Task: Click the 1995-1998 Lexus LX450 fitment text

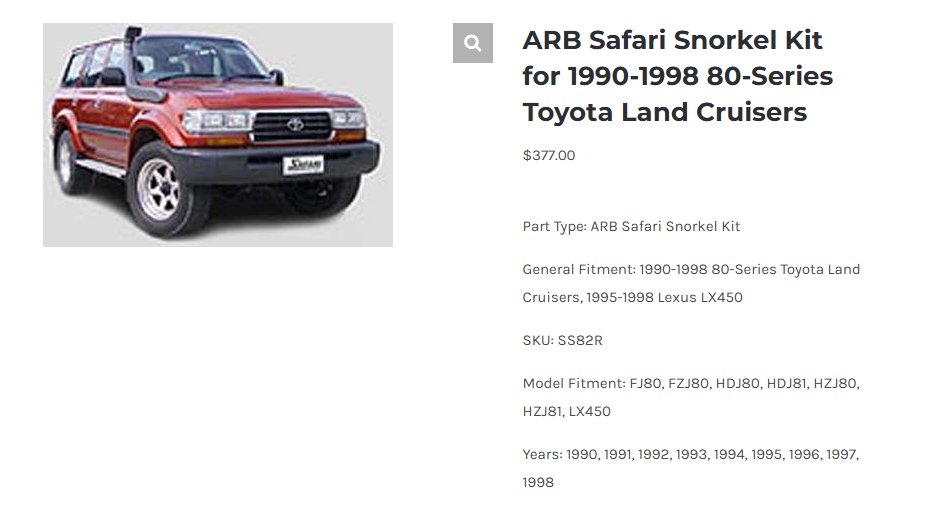Action: tap(664, 297)
